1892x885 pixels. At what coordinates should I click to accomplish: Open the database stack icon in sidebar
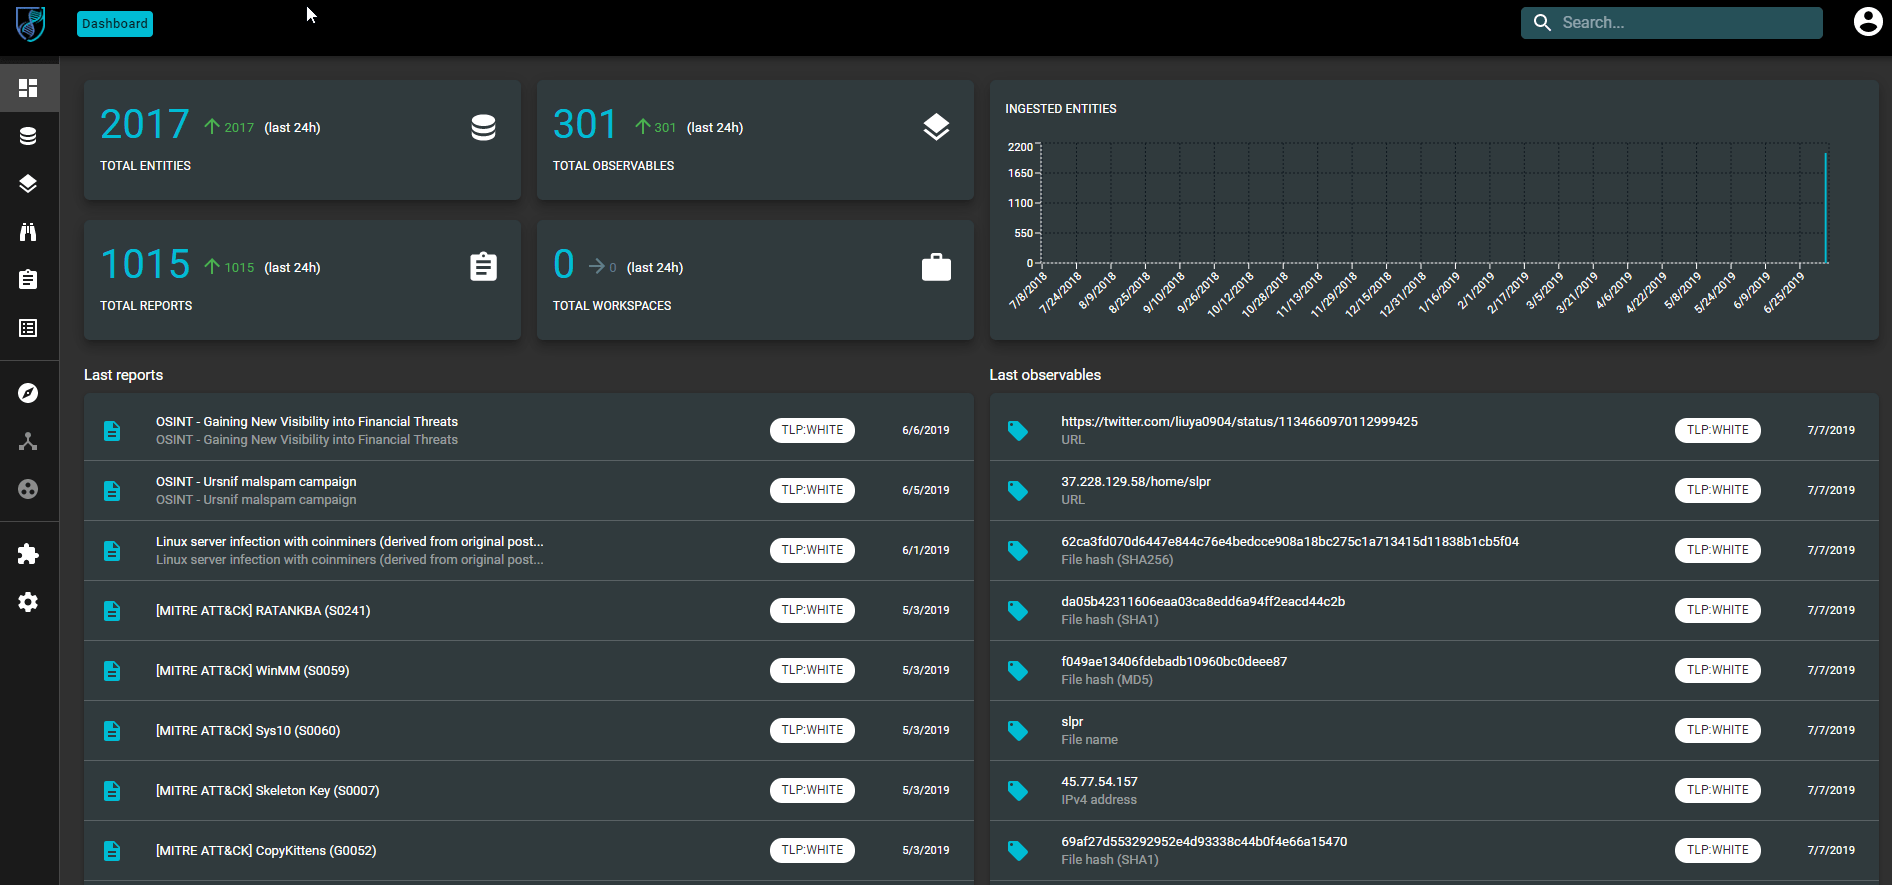(x=28, y=136)
